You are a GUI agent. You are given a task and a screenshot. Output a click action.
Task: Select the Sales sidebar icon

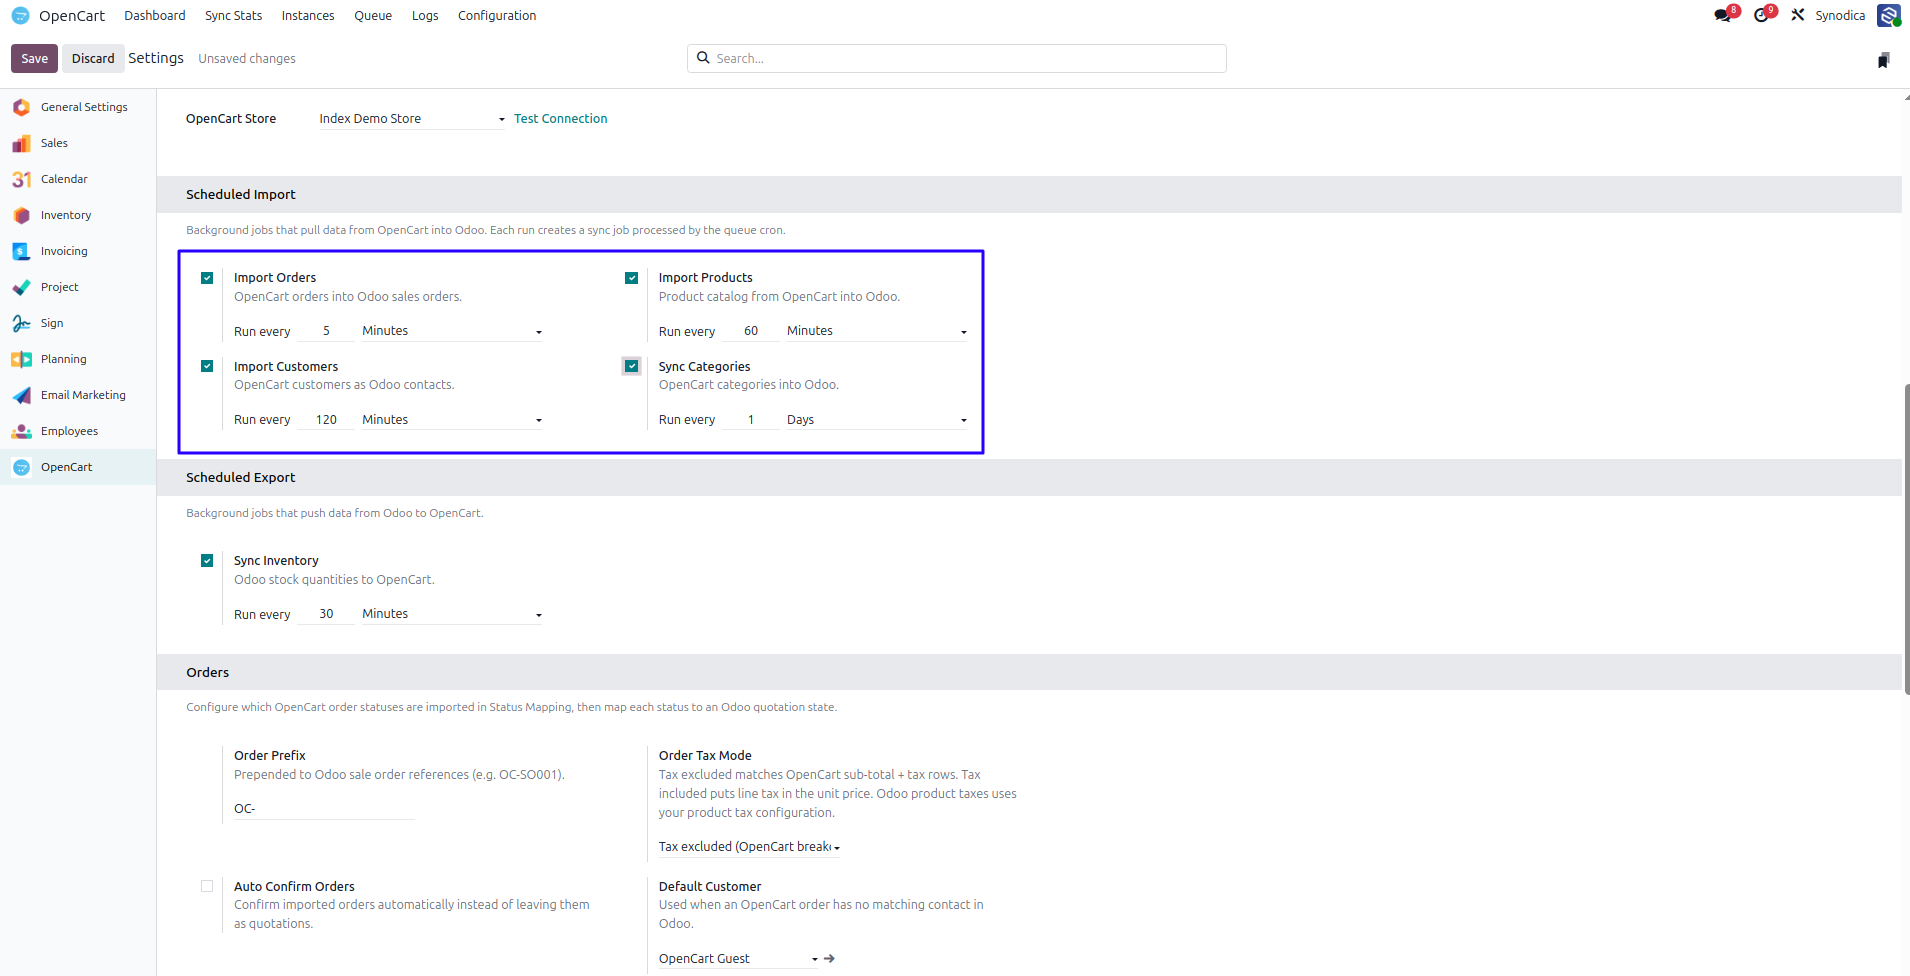21,143
